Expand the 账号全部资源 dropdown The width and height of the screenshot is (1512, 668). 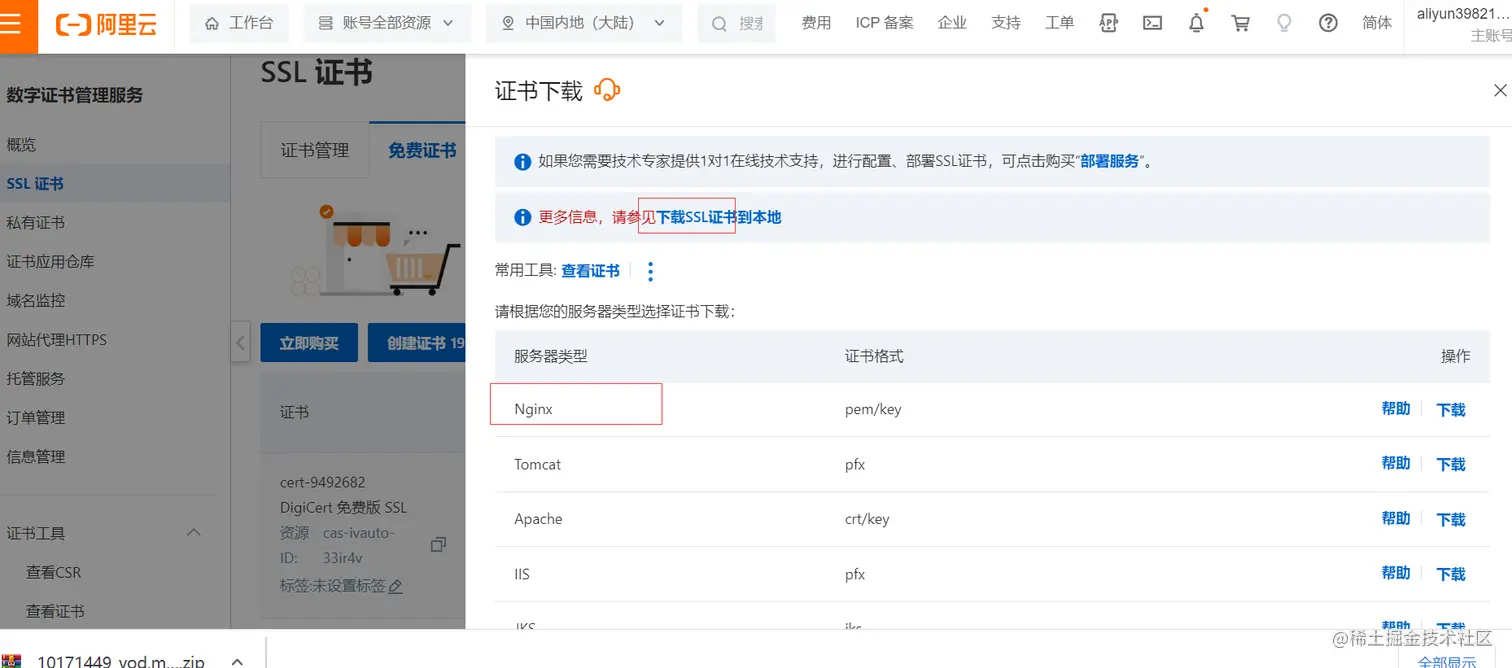tap(386, 23)
